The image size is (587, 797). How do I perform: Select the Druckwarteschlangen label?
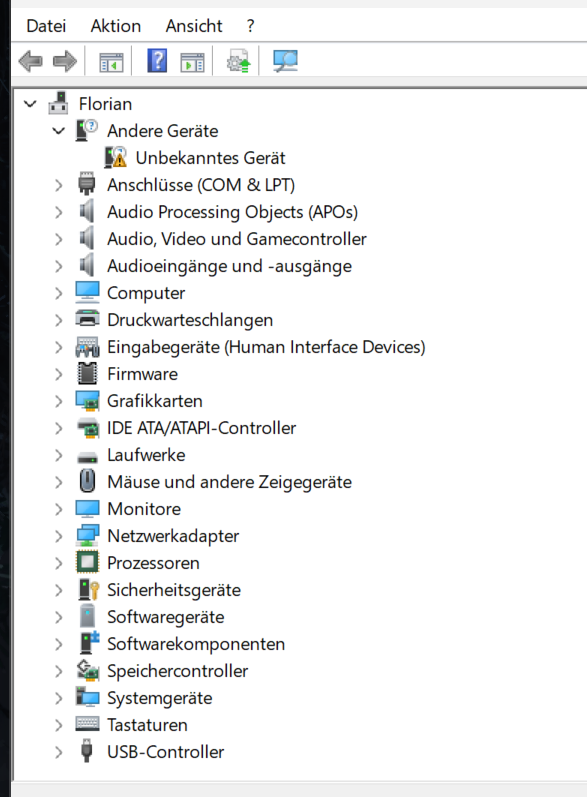190,320
